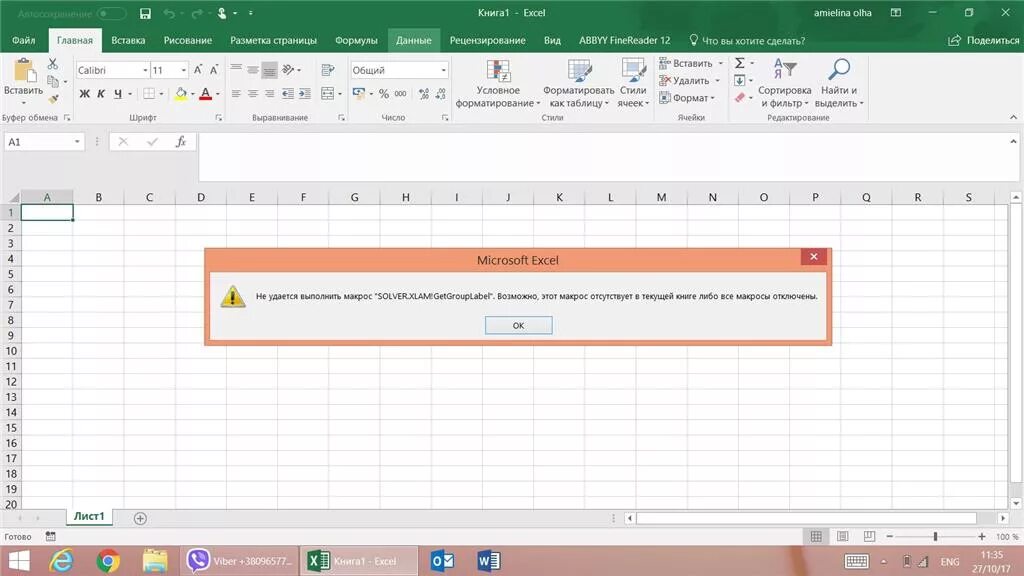Click the text orientation icon
This screenshot has height=576, width=1024.
(288, 70)
